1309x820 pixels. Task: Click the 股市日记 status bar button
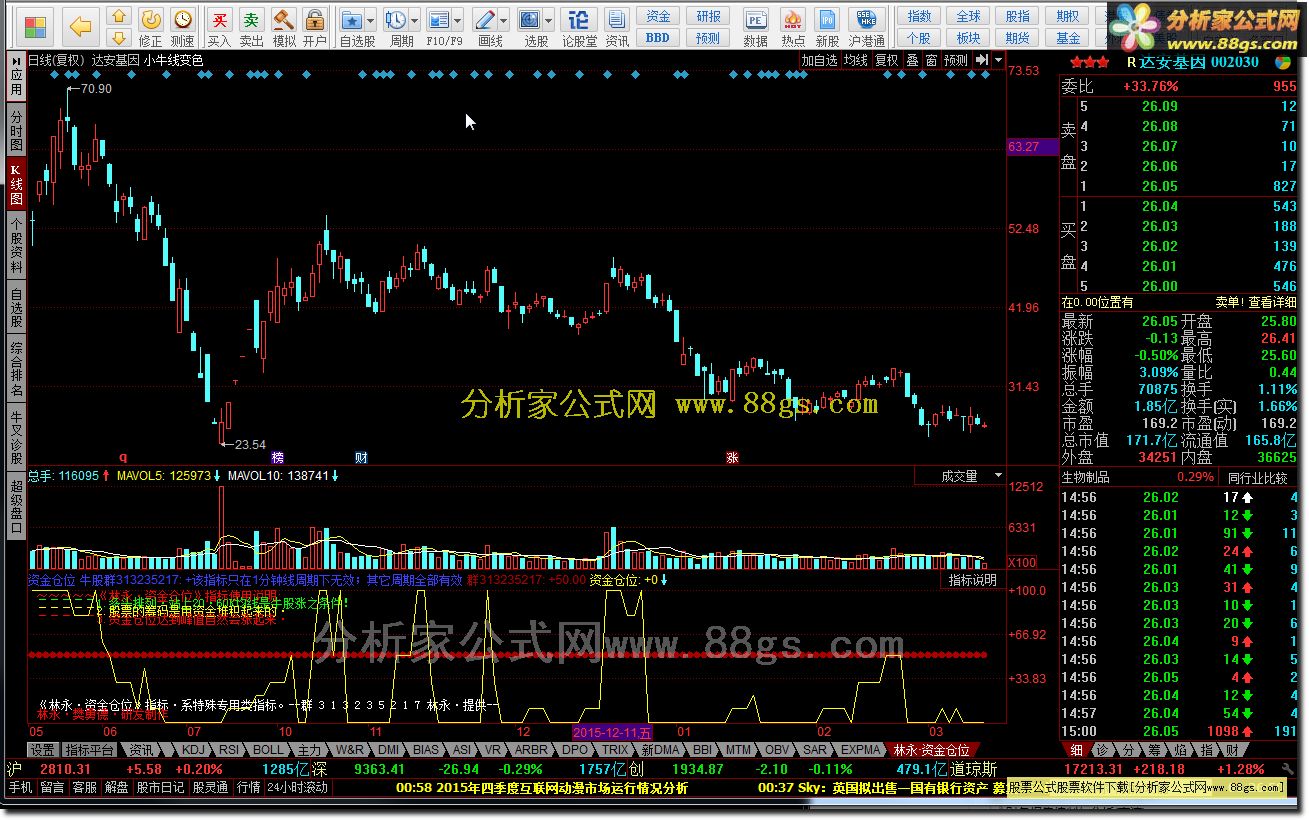[x=160, y=788]
